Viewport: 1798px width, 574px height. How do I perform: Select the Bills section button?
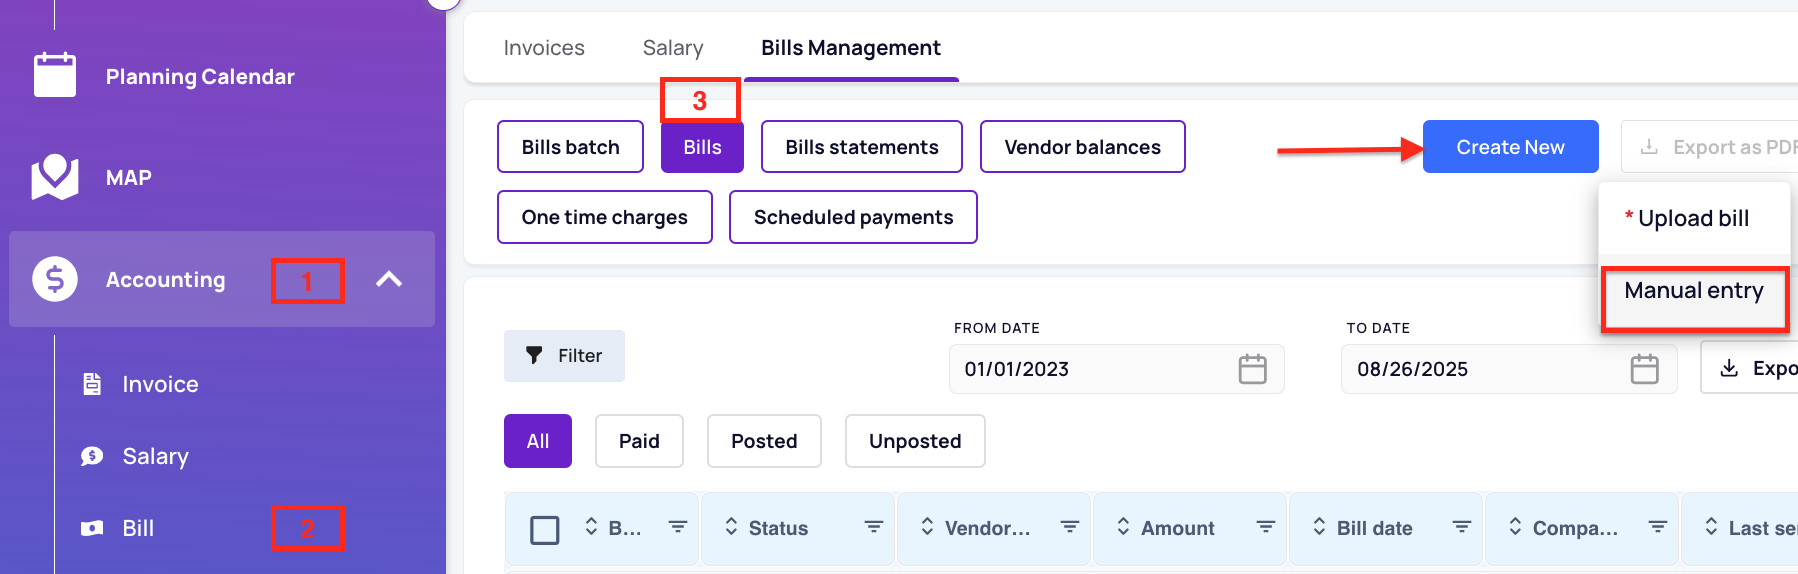point(702,147)
